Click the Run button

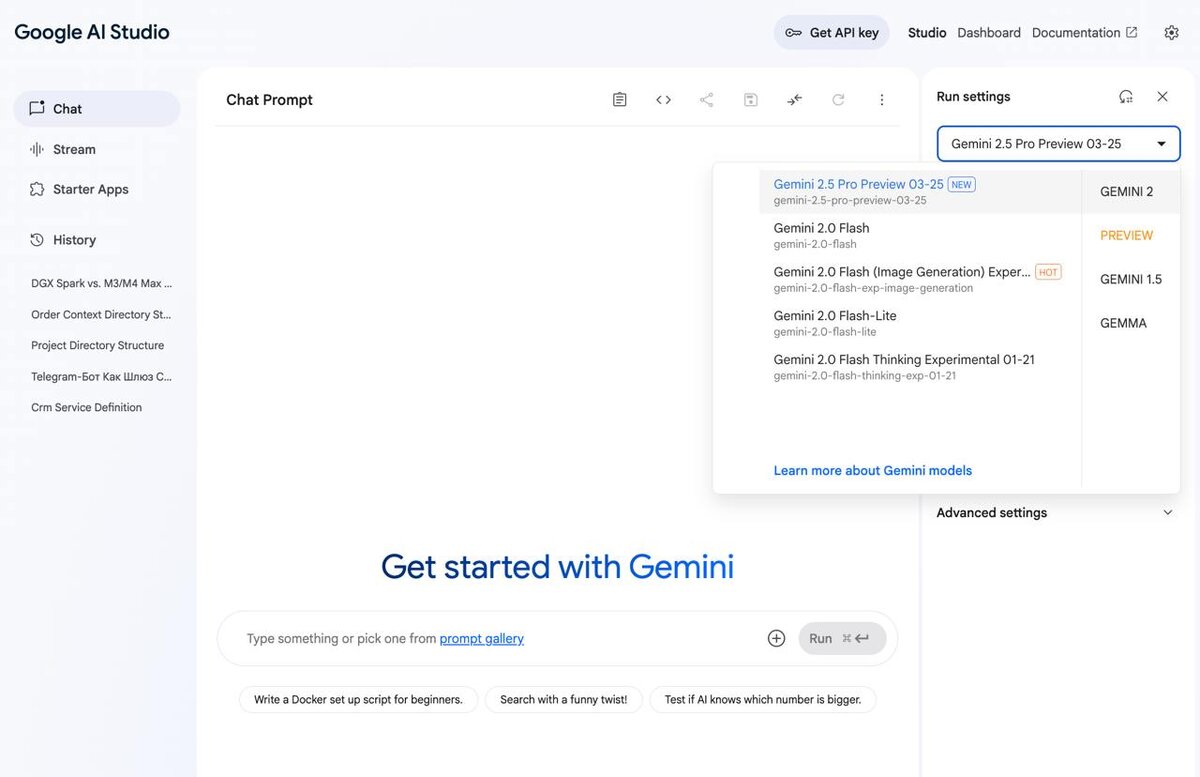click(842, 639)
